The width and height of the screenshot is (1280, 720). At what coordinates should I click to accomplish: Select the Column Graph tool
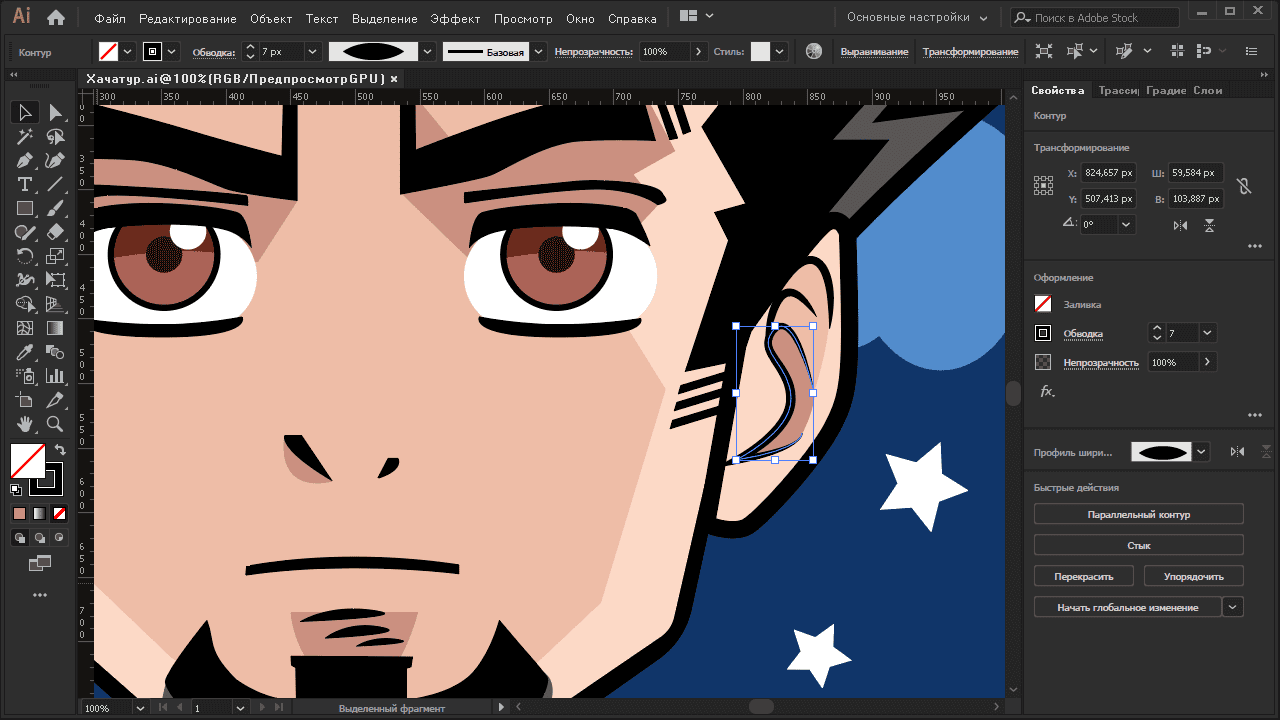click(55, 377)
